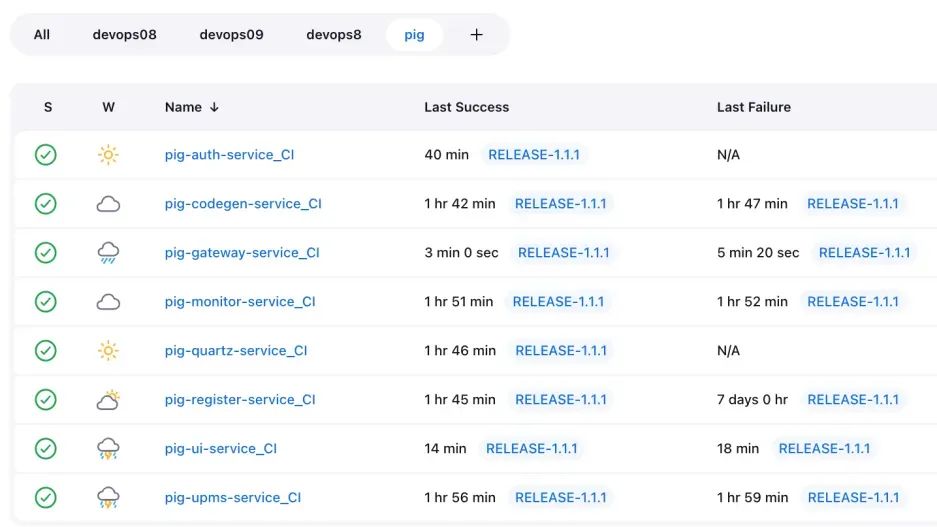Open the pig-register-service_CI job

(x=240, y=400)
